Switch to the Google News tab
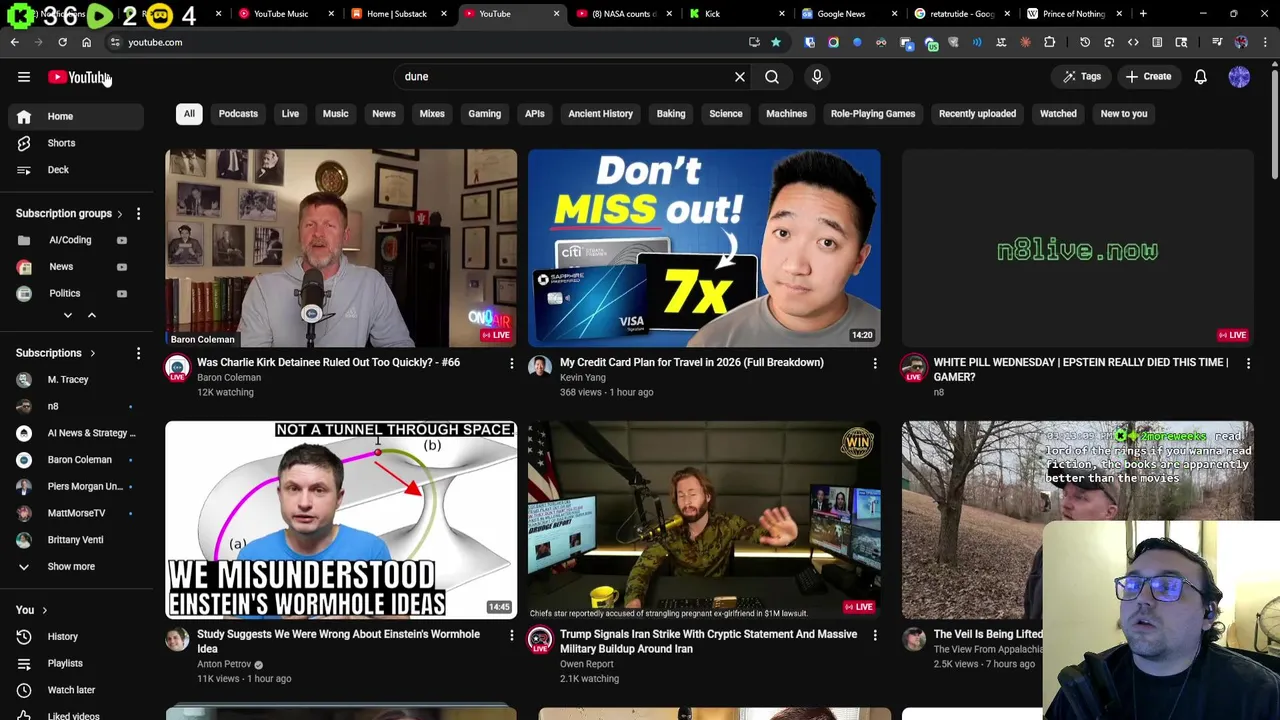This screenshot has width=1280, height=720. pyautogui.click(x=841, y=14)
